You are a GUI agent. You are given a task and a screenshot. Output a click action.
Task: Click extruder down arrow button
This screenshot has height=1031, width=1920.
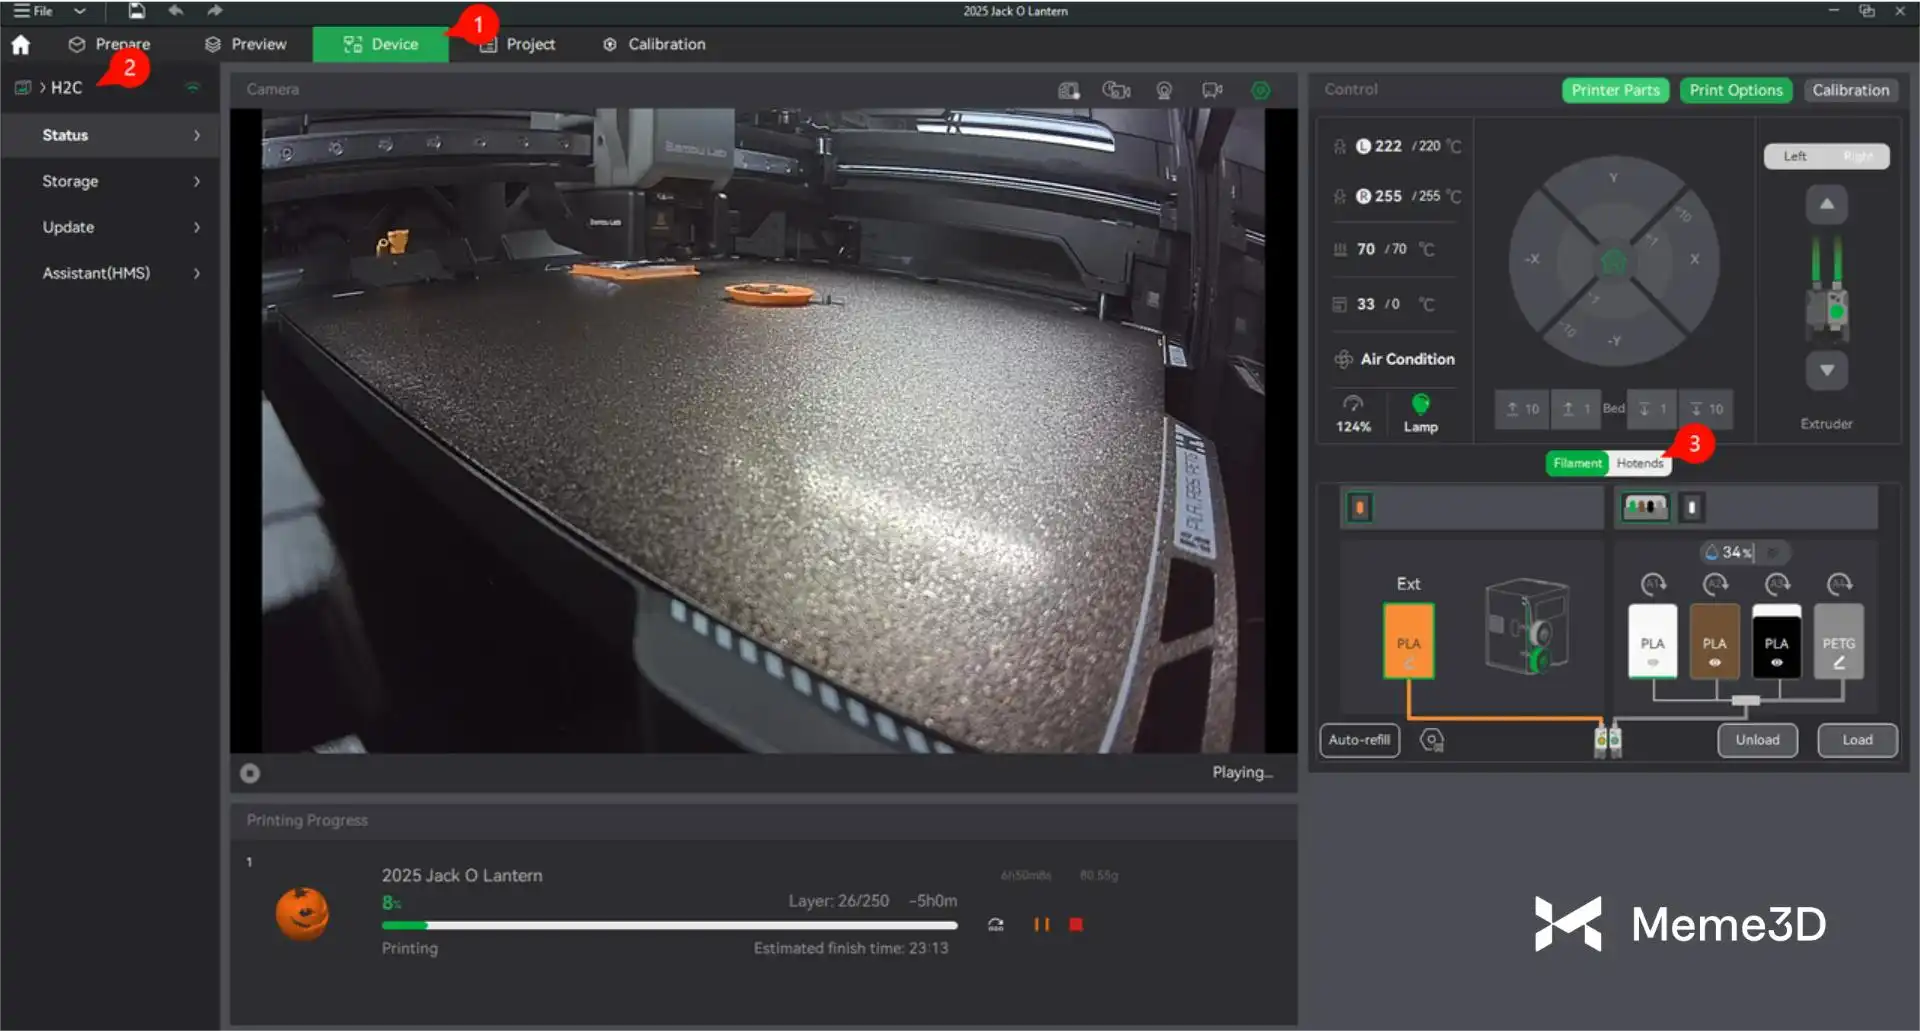pyautogui.click(x=1826, y=371)
